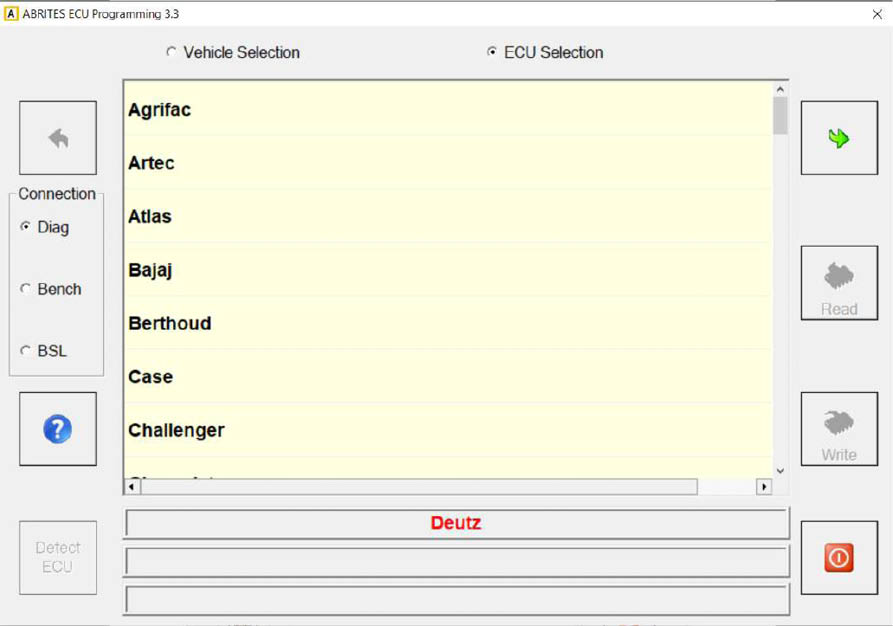Choose the Diag connection option
The height and width of the screenshot is (626, 893).
pos(26,227)
